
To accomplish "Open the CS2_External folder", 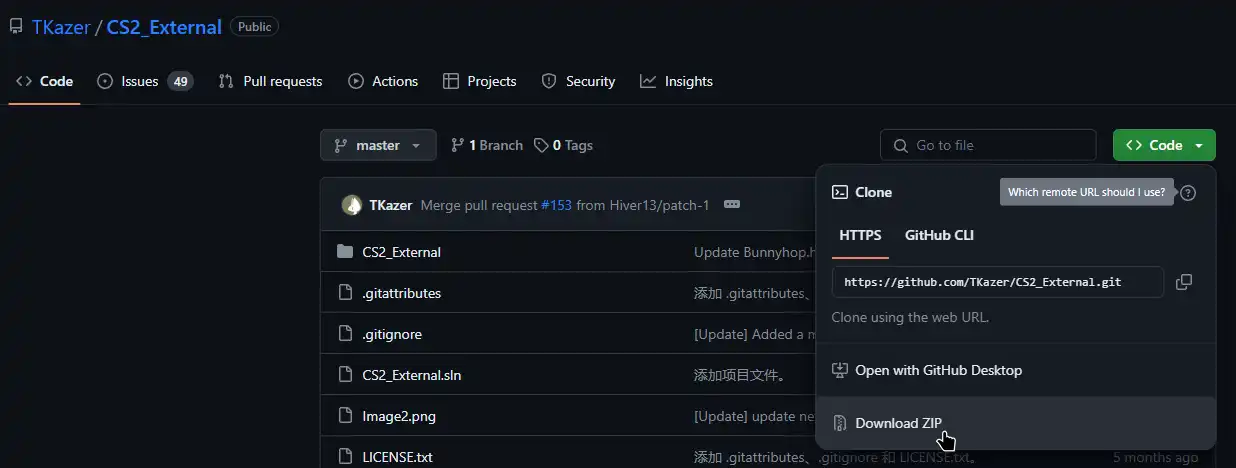I will tap(401, 252).
